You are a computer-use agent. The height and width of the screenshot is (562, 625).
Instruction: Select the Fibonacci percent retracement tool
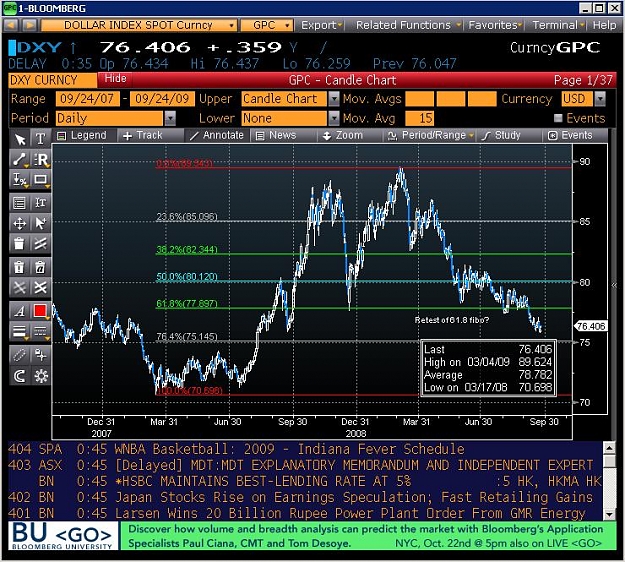point(19,179)
